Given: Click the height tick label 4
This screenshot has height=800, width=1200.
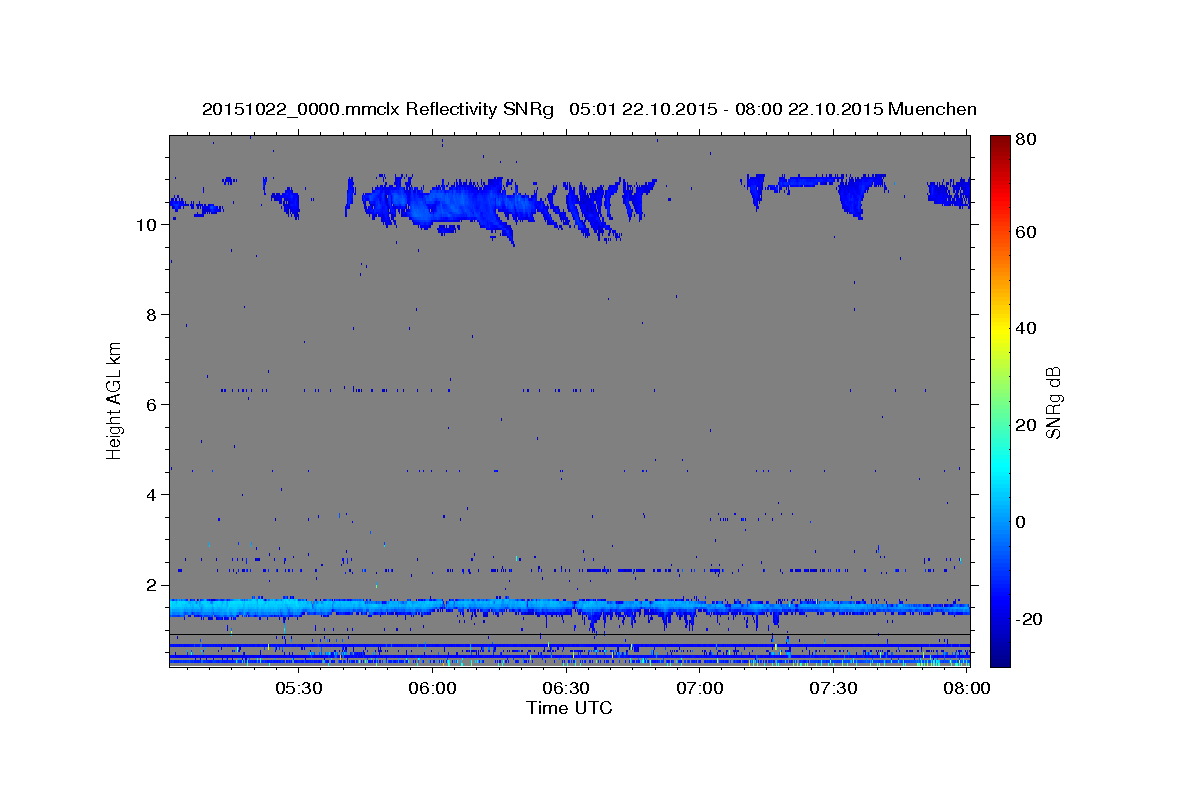Looking at the screenshot, I should coord(150,495).
